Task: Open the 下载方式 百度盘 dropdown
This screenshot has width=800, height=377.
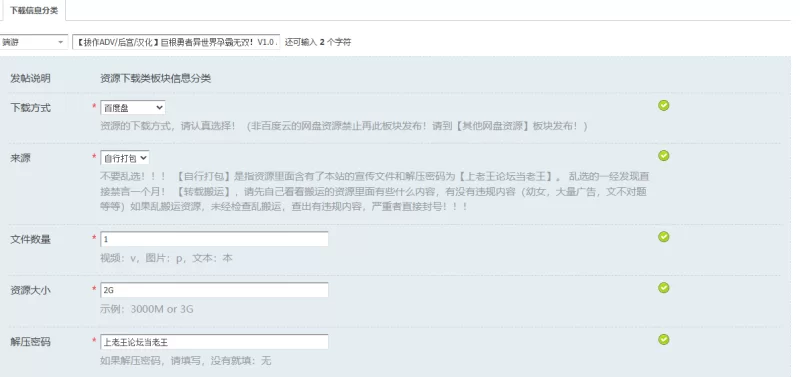Action: 133,108
